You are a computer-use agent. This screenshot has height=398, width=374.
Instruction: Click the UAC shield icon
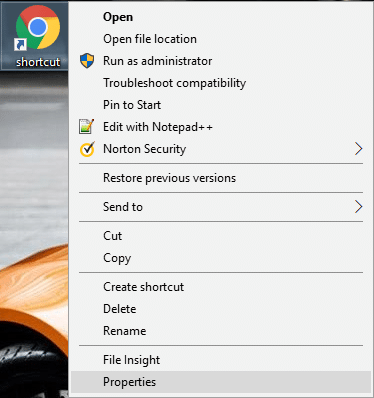click(x=87, y=61)
